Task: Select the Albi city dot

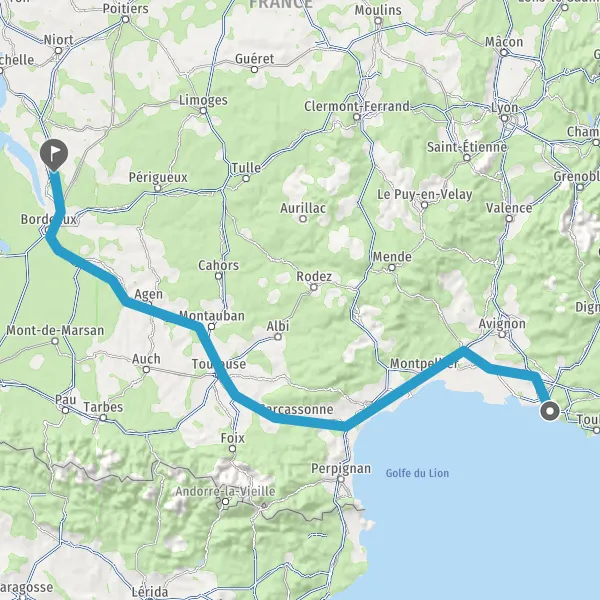Action: pyautogui.click(x=278, y=337)
